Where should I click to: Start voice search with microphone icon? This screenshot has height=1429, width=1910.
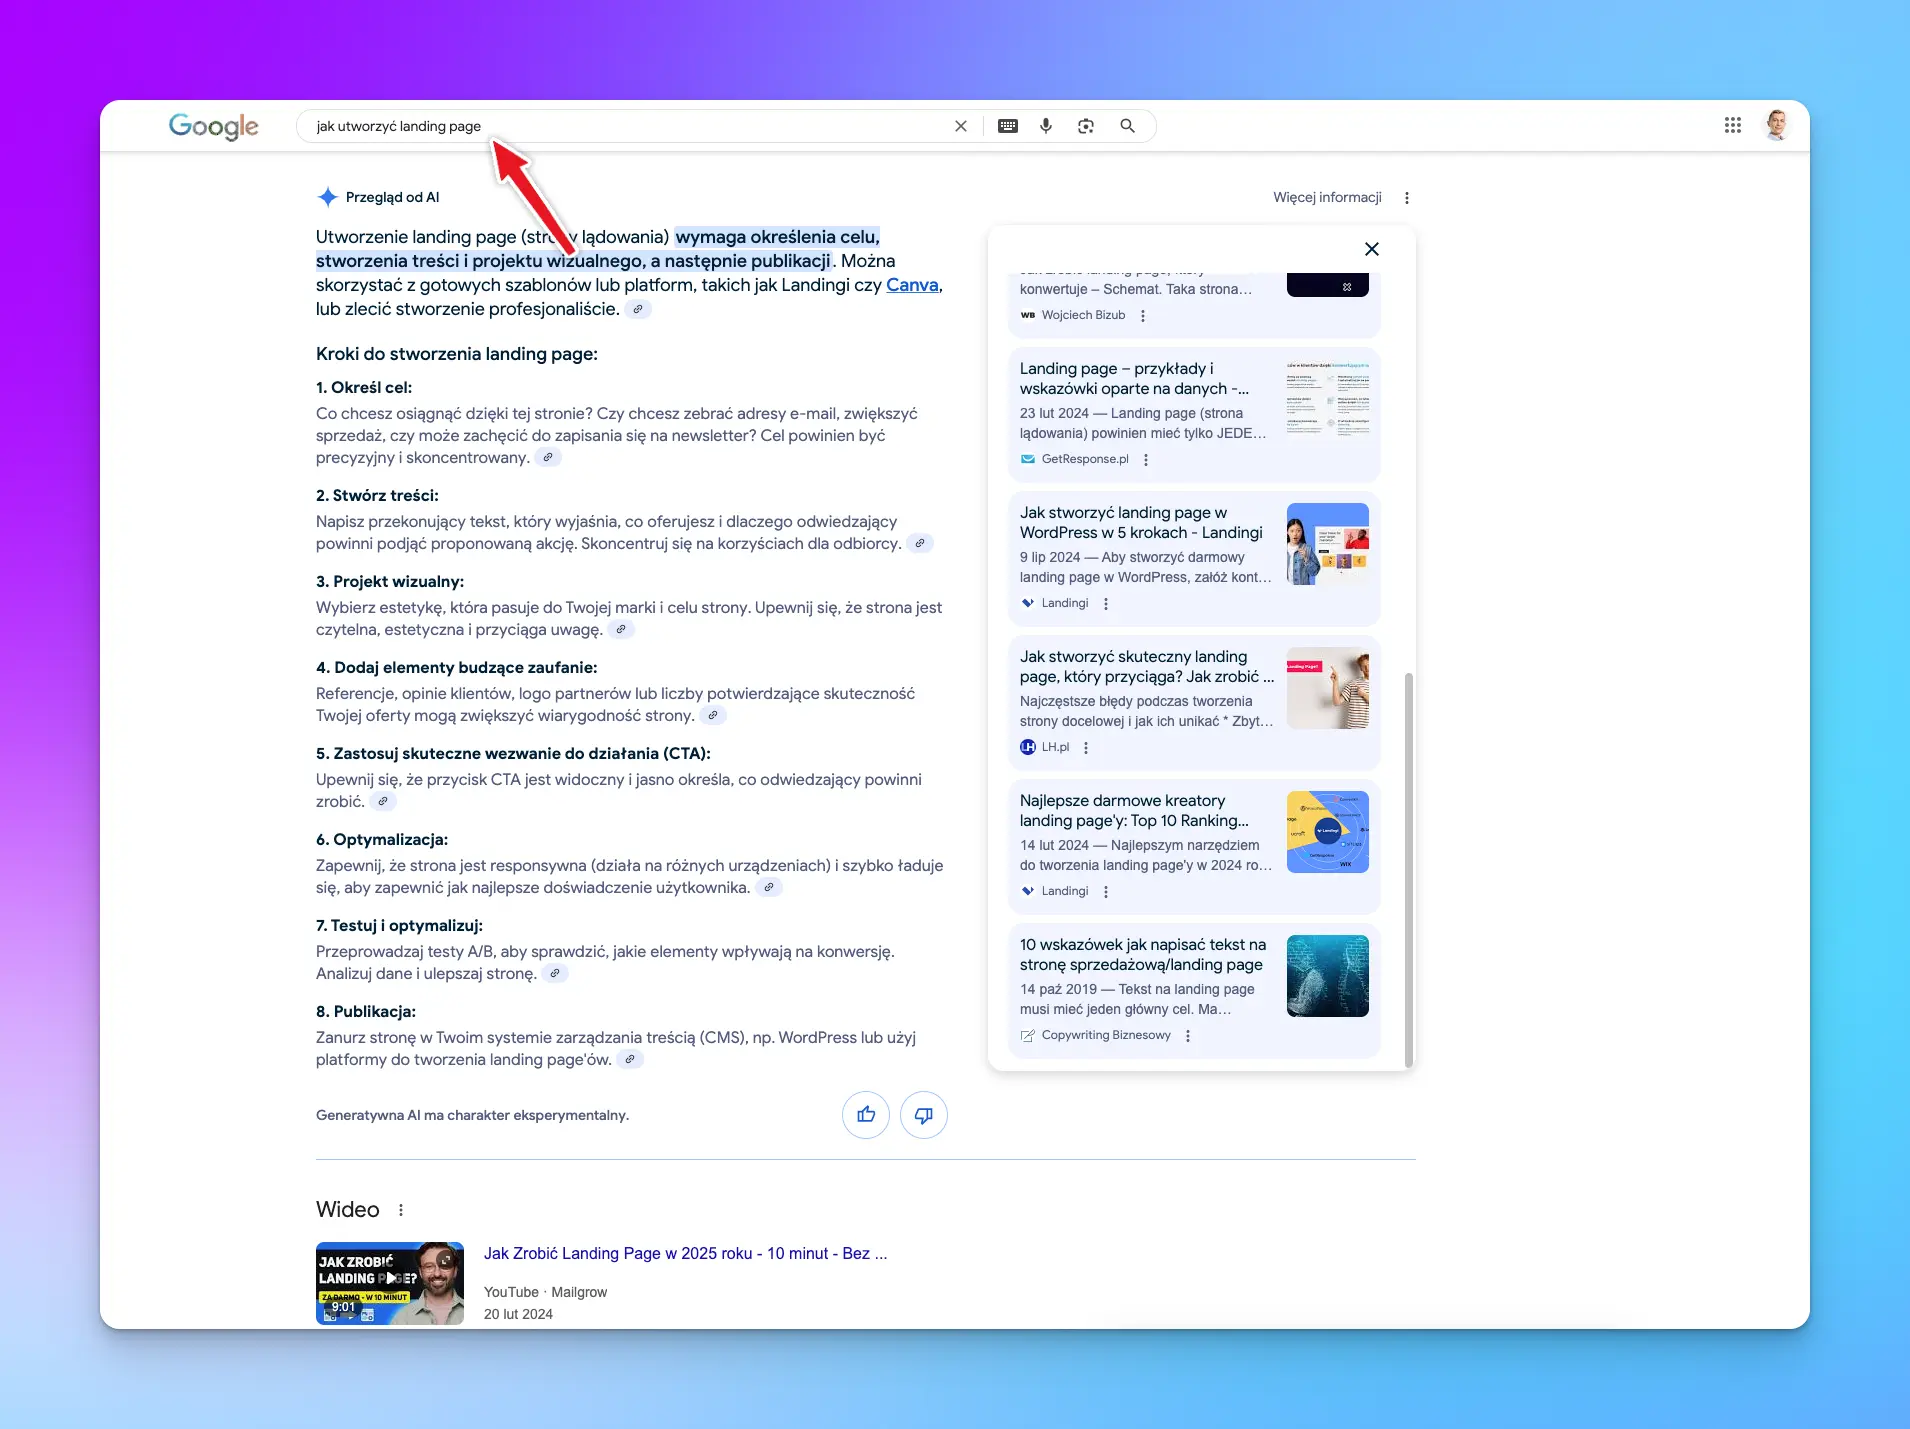1046,126
